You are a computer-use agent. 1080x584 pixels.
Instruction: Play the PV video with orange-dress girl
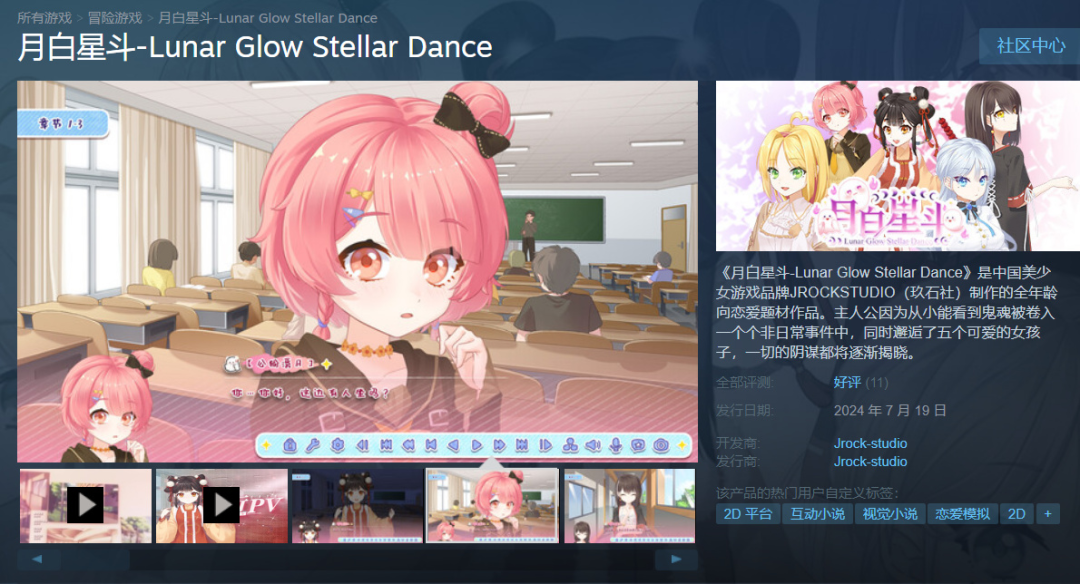[x=222, y=506]
